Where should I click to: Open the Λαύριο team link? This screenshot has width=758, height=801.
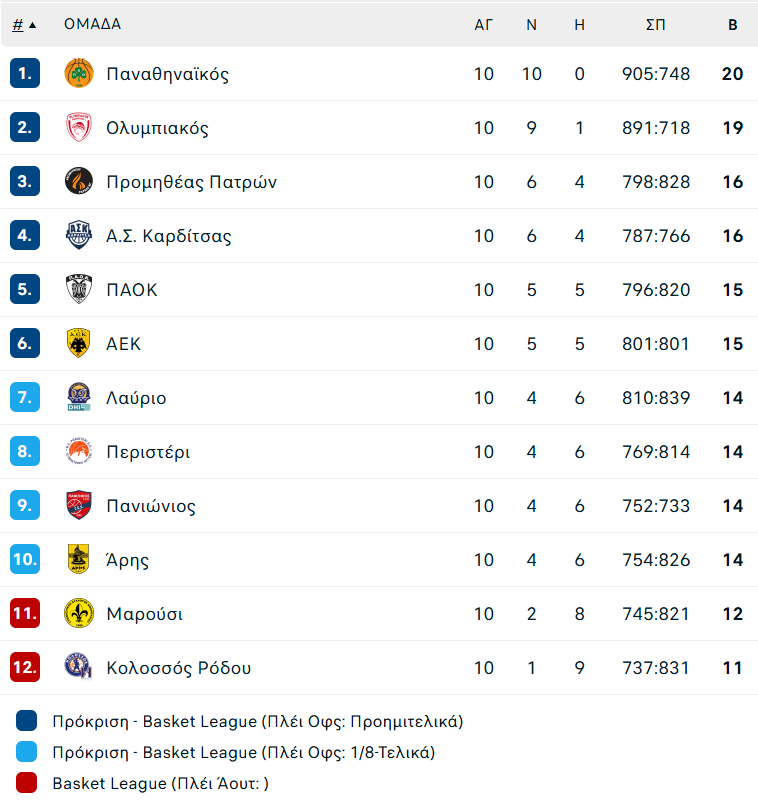click(x=136, y=398)
